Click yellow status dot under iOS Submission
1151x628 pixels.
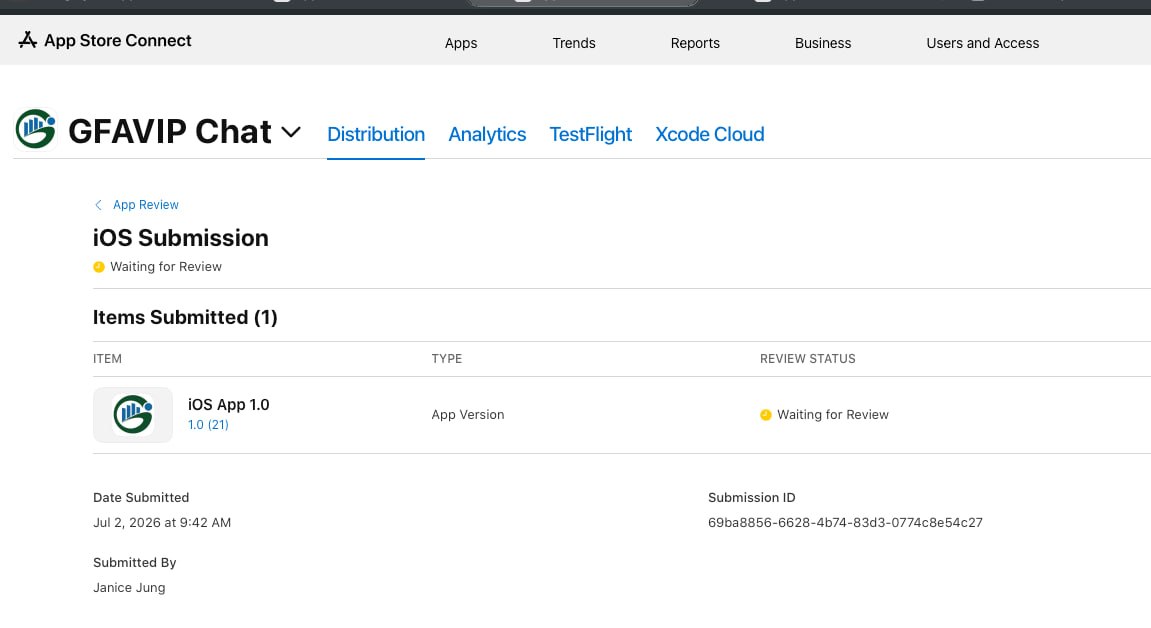(99, 267)
